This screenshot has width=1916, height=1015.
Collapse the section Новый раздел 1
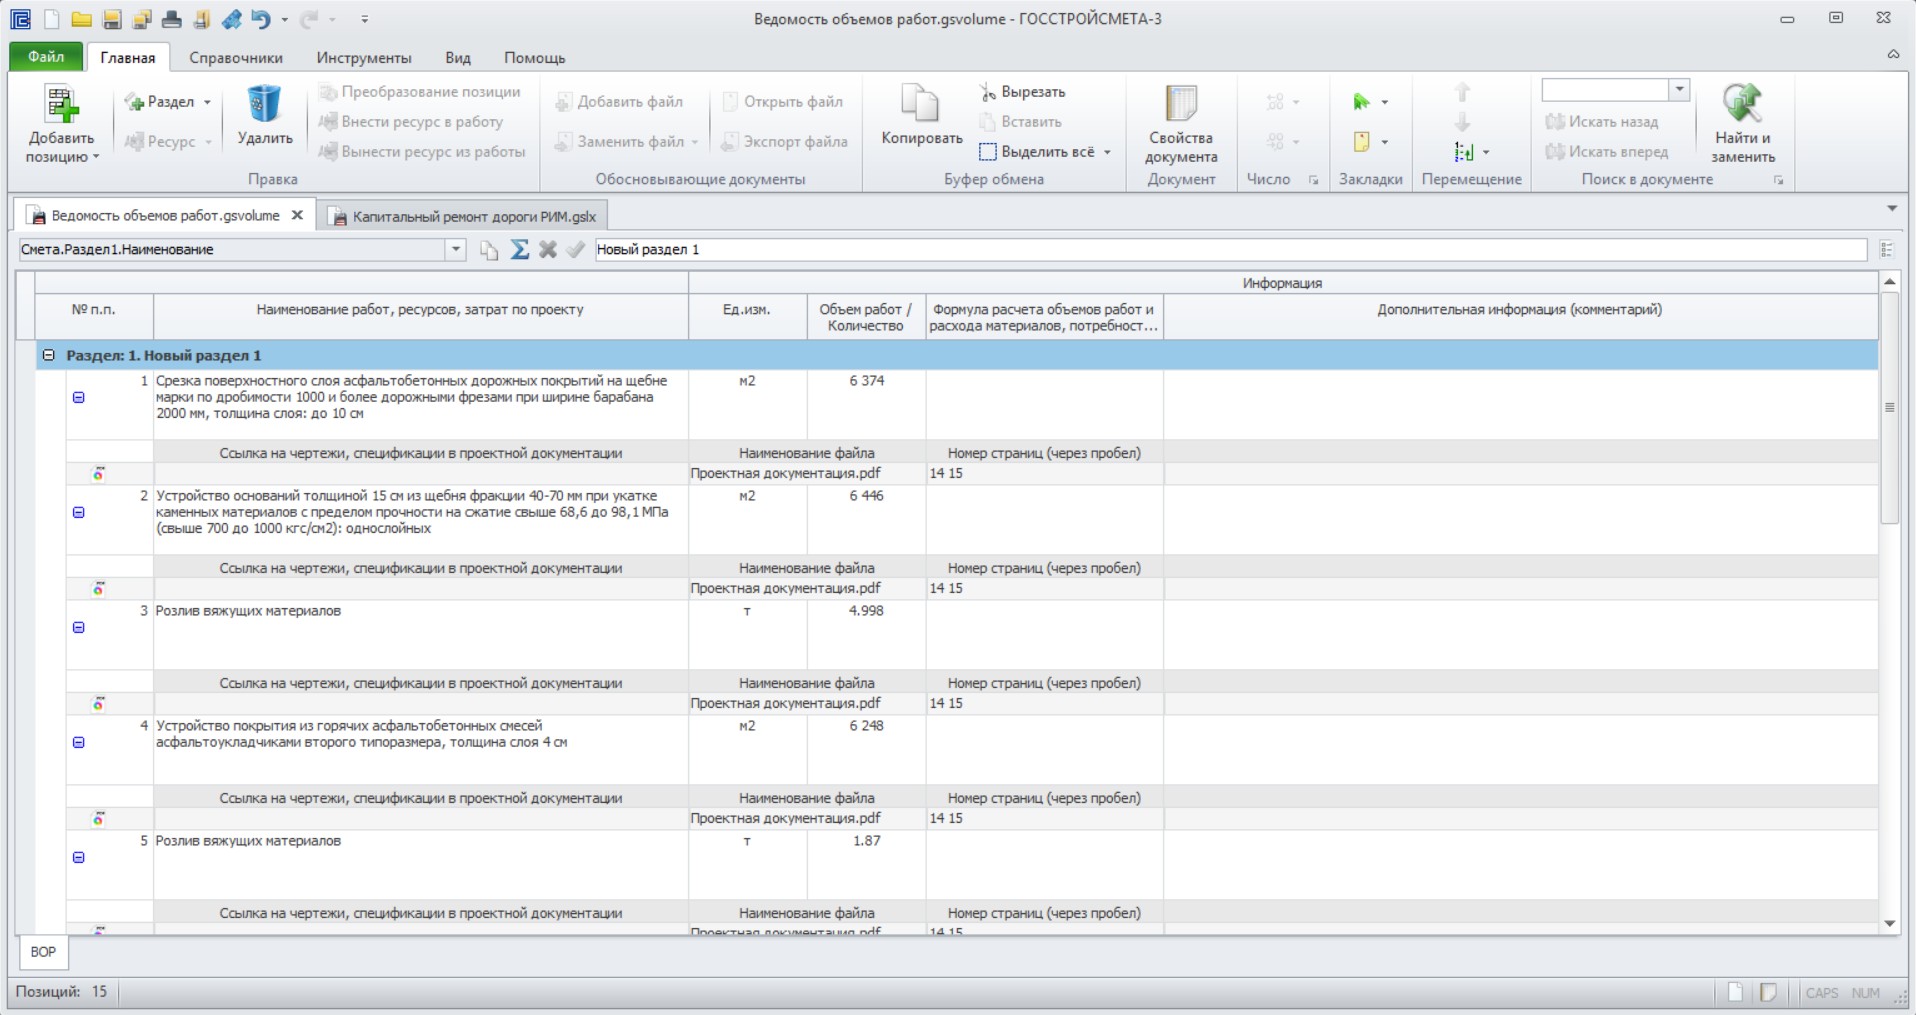tap(48, 356)
